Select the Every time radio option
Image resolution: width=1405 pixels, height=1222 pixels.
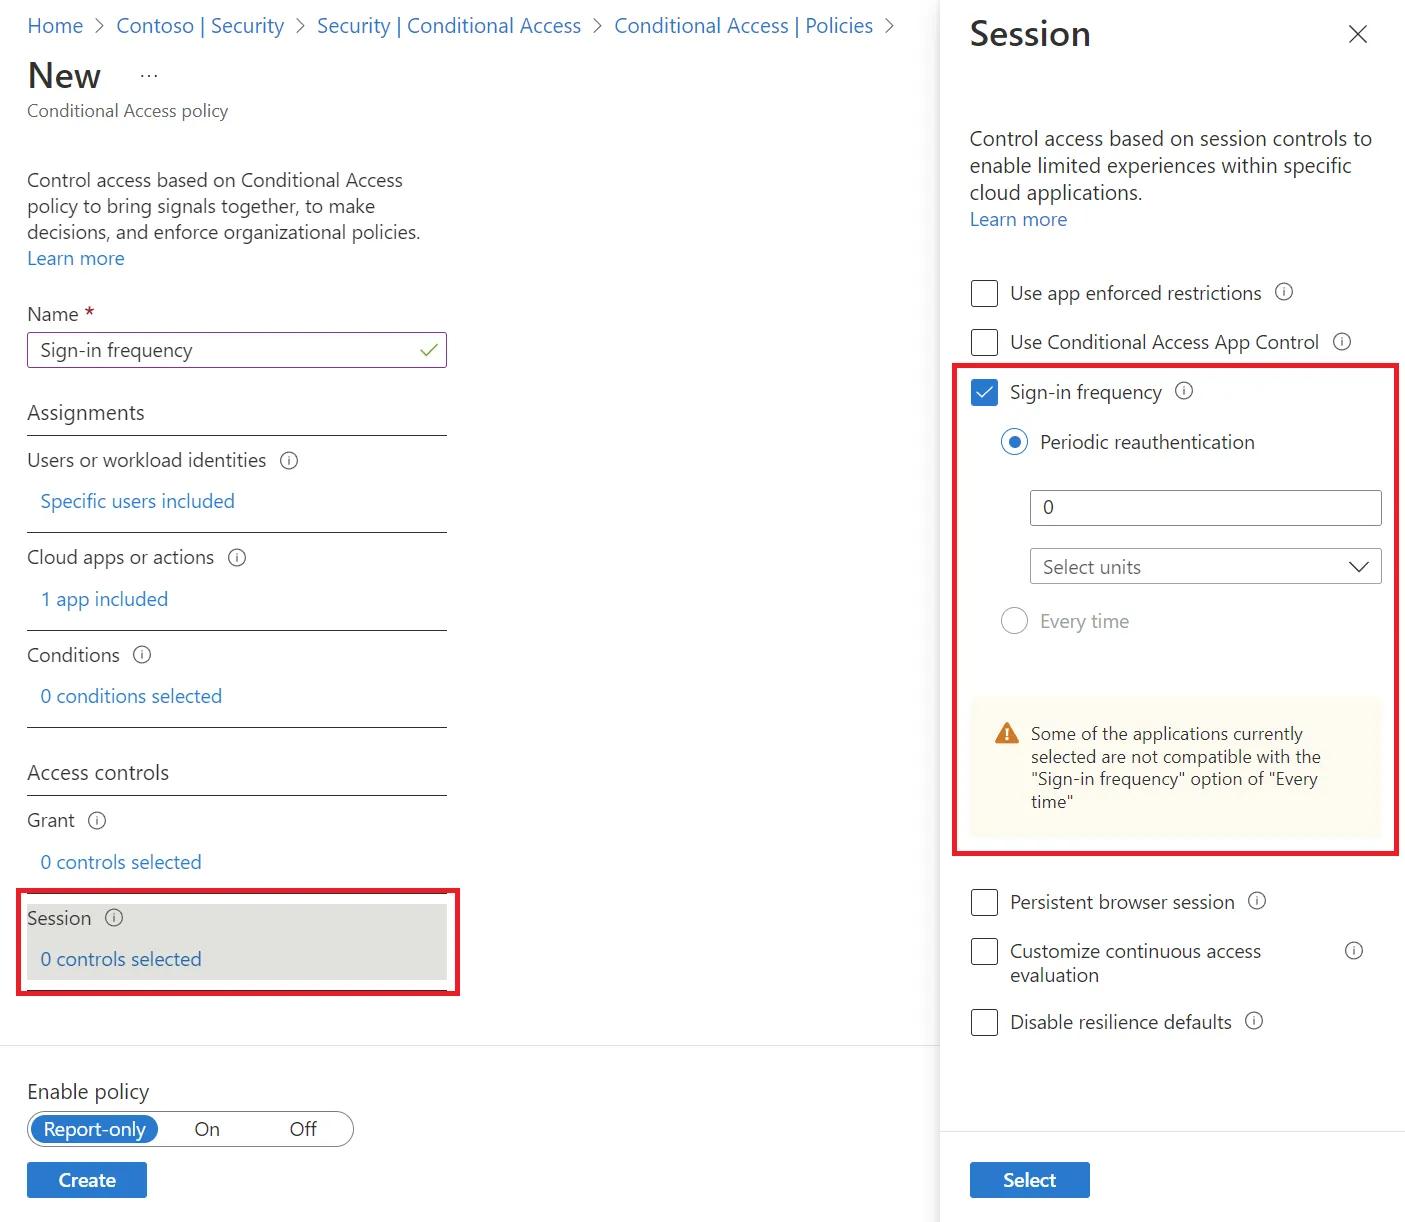pos(1014,621)
